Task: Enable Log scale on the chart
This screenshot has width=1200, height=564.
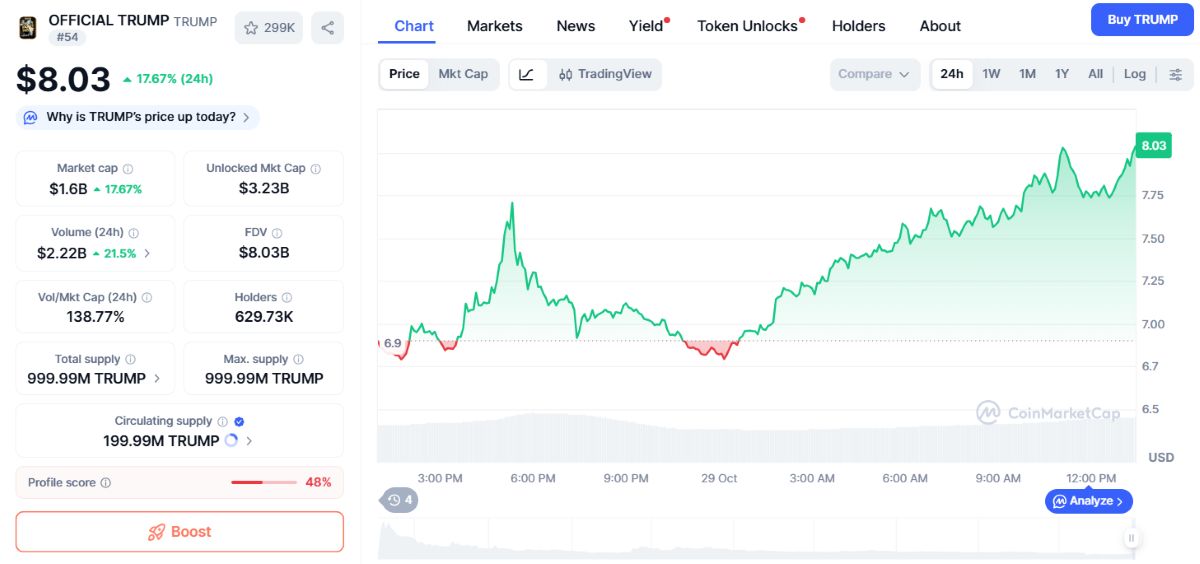Action: point(1134,74)
